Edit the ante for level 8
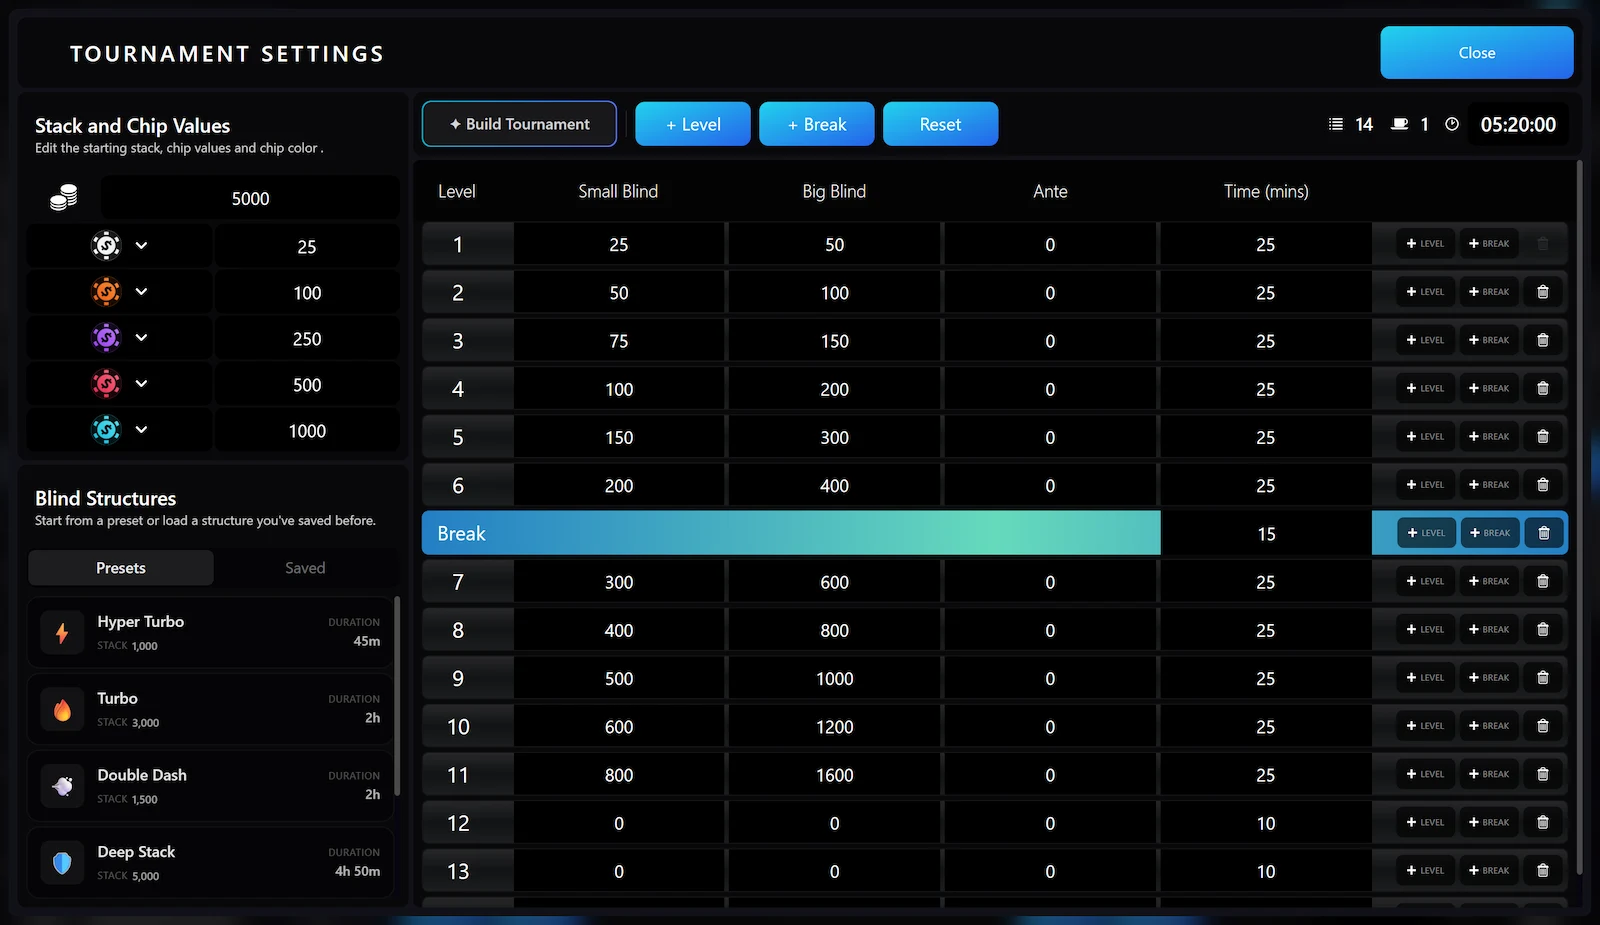Screen dimensions: 1600x925 (x=1050, y=630)
